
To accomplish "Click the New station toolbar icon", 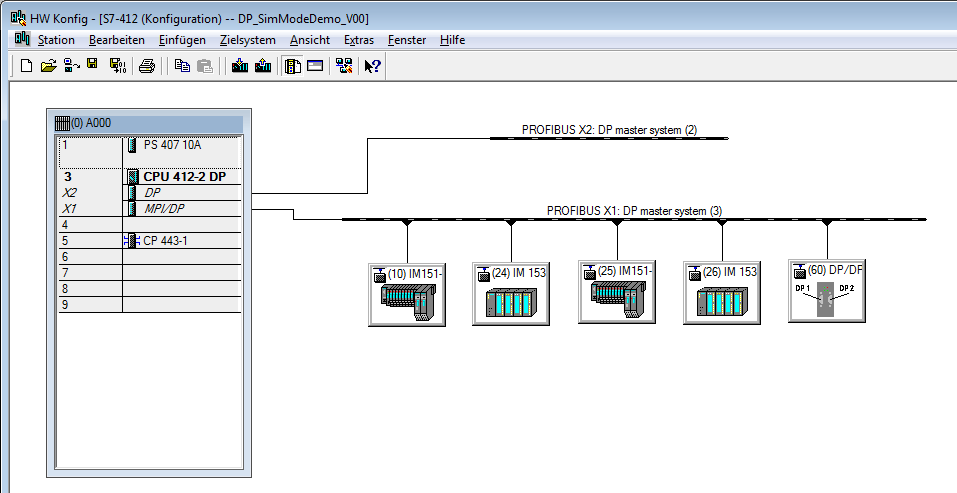I will point(27,66).
